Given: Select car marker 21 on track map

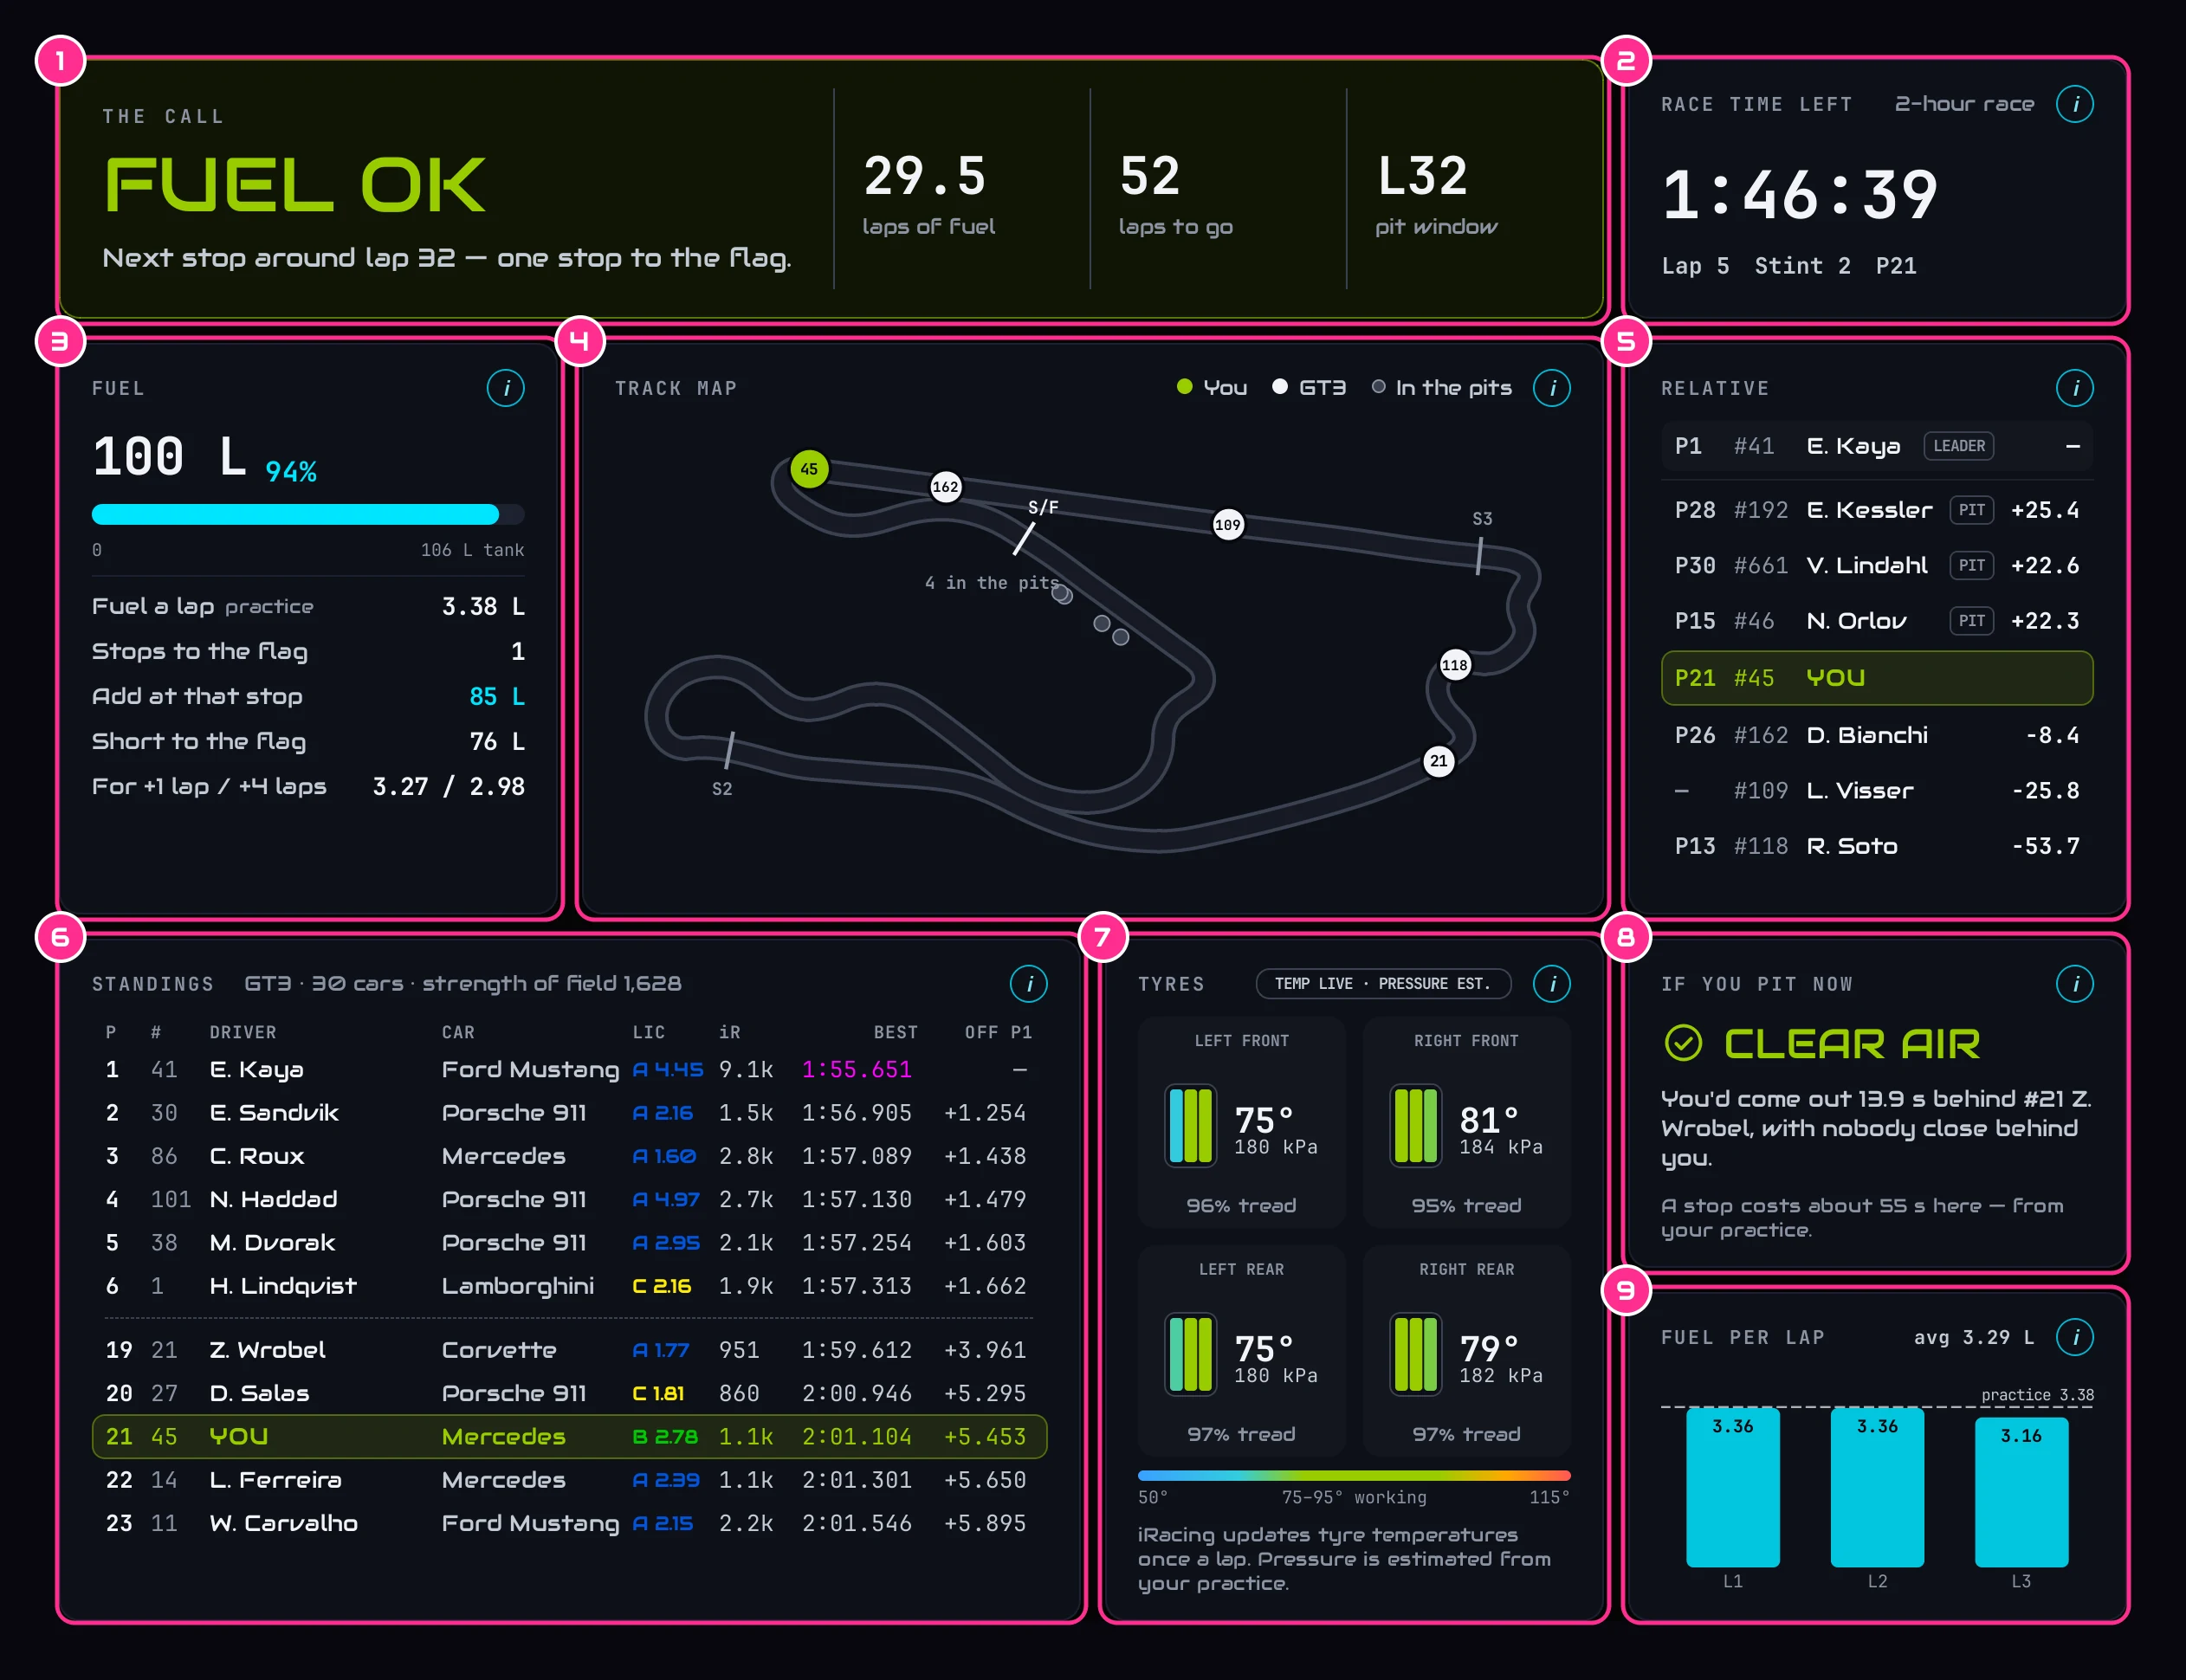Looking at the screenshot, I should [1439, 761].
